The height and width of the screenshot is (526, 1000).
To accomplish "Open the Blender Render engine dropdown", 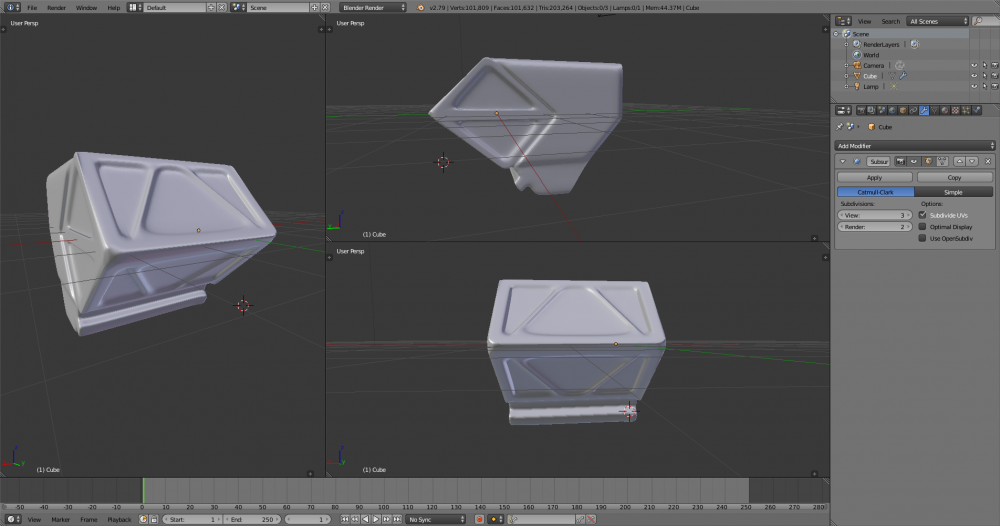I will 374,7.
